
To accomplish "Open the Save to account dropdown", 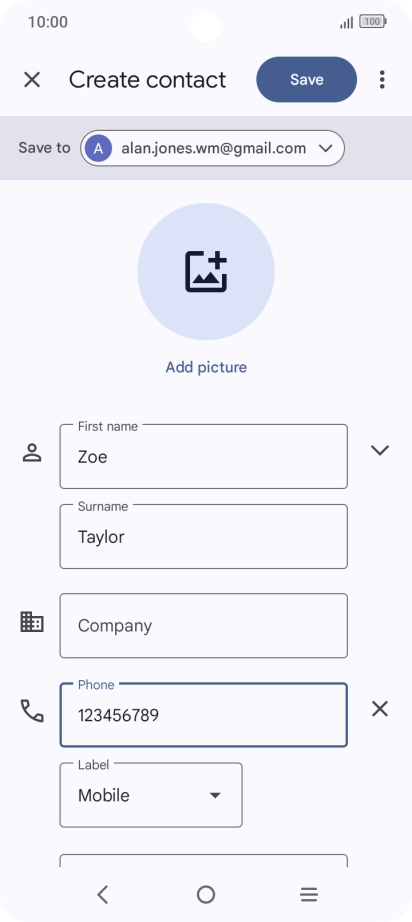I will (x=212, y=148).
